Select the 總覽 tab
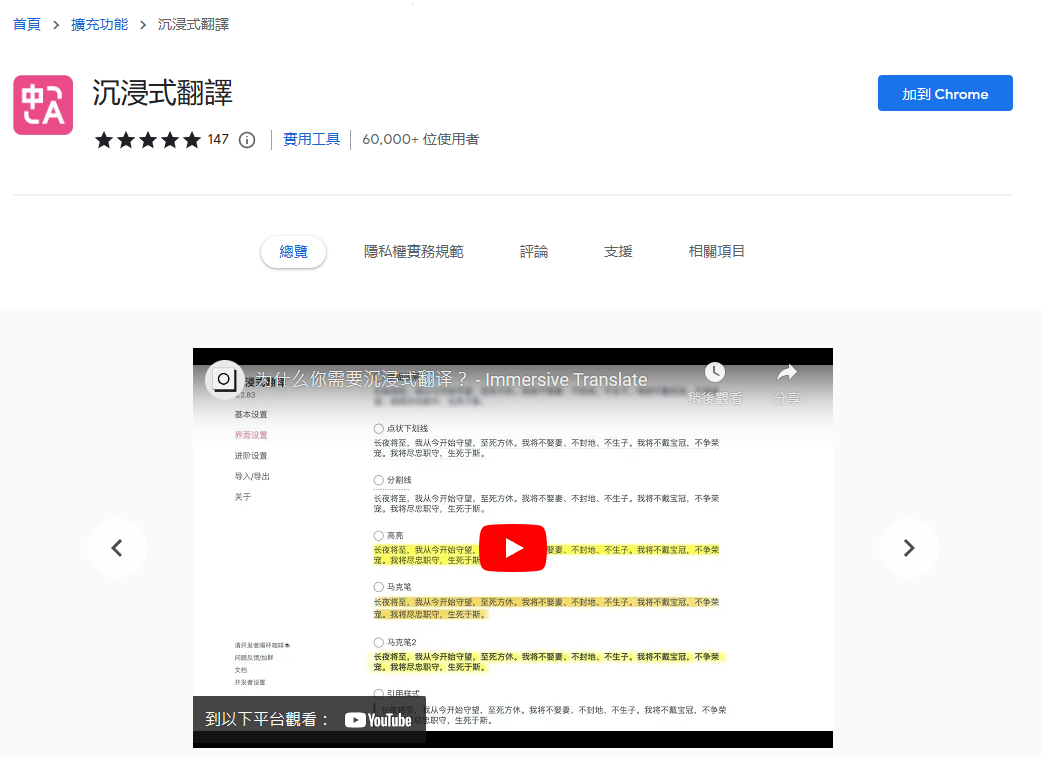 (x=294, y=252)
